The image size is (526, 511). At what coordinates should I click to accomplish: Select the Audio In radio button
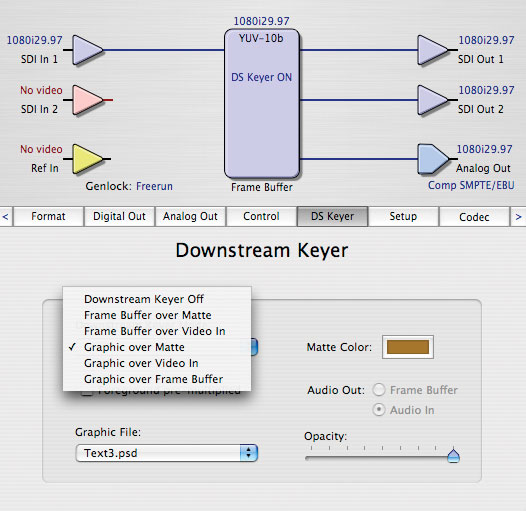379,410
